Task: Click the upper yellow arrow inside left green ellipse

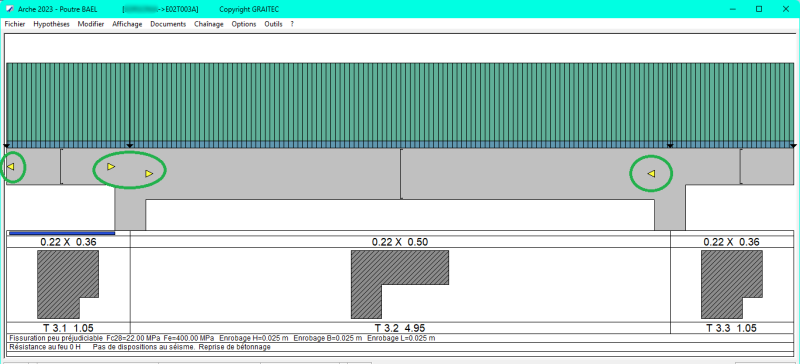Action: (x=111, y=166)
